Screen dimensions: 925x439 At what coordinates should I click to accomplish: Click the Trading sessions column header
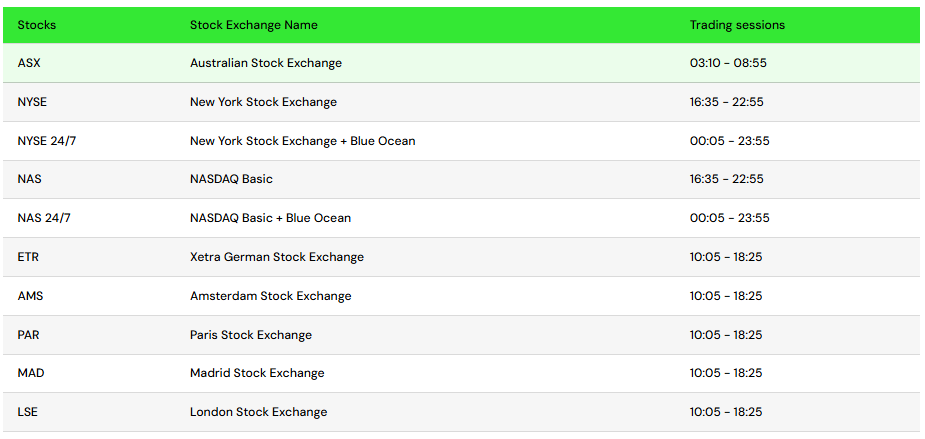pos(737,25)
